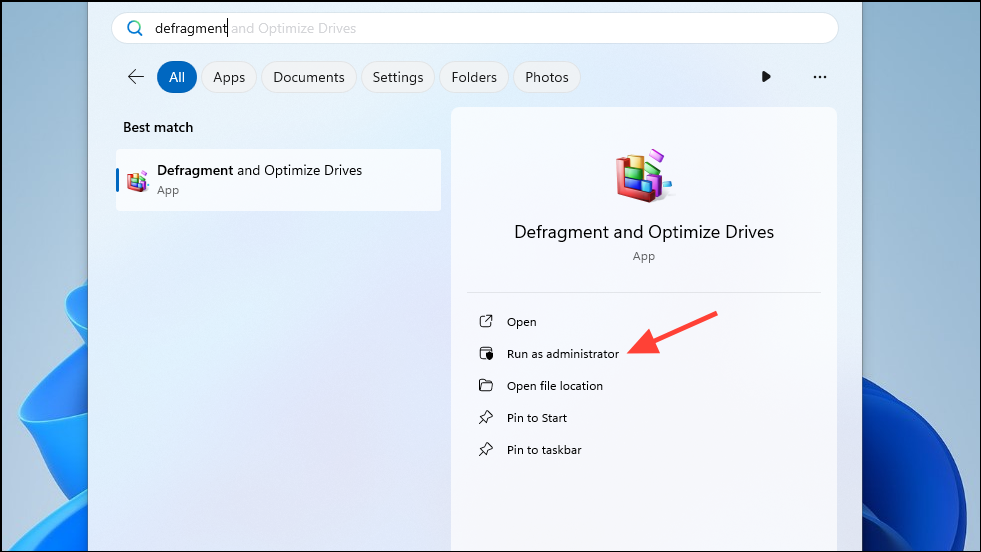Image resolution: width=981 pixels, height=552 pixels.
Task: Switch to the Folders filter tab
Action: 474,77
